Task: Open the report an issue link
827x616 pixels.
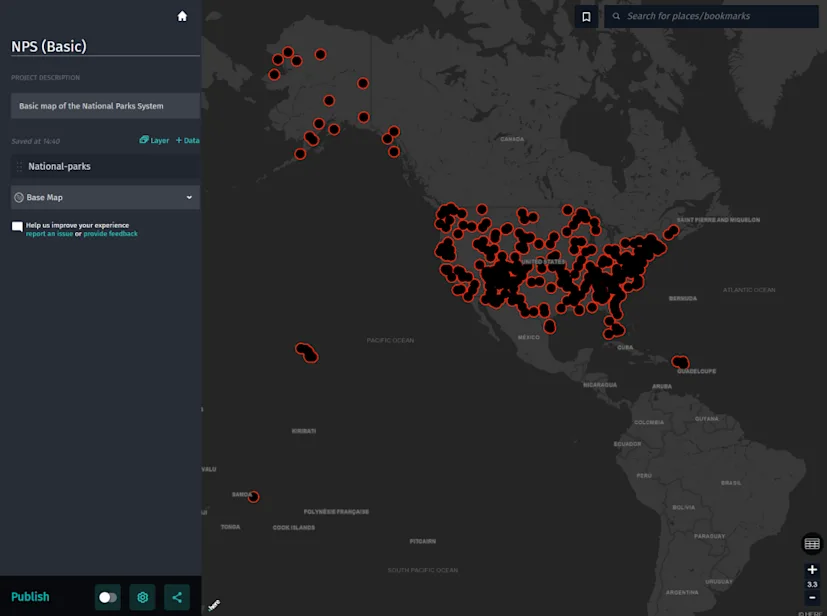Action: tap(49, 234)
